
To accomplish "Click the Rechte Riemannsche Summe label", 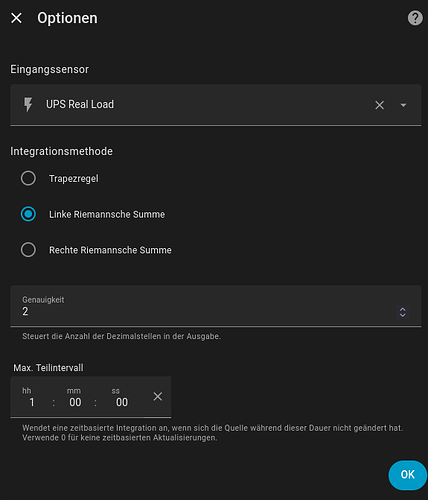I will point(110,250).
